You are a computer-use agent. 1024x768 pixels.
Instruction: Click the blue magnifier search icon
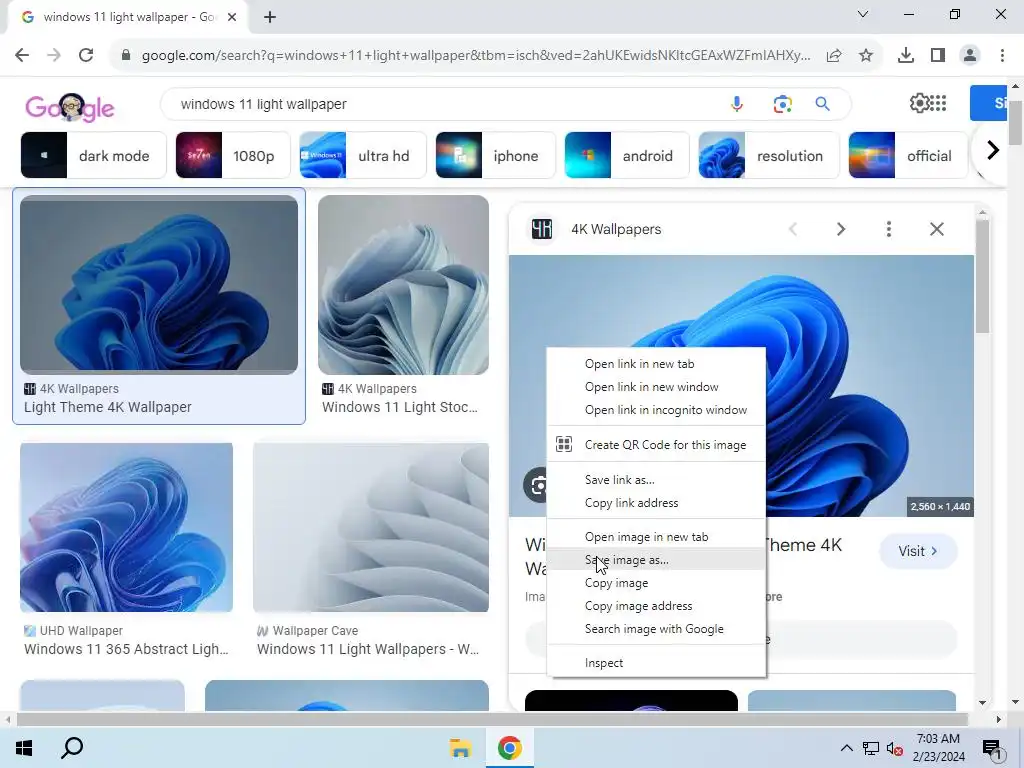point(822,104)
